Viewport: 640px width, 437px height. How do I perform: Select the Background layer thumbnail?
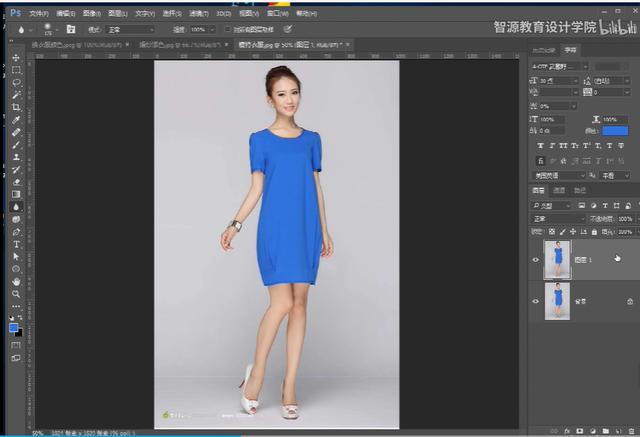pyautogui.click(x=557, y=301)
